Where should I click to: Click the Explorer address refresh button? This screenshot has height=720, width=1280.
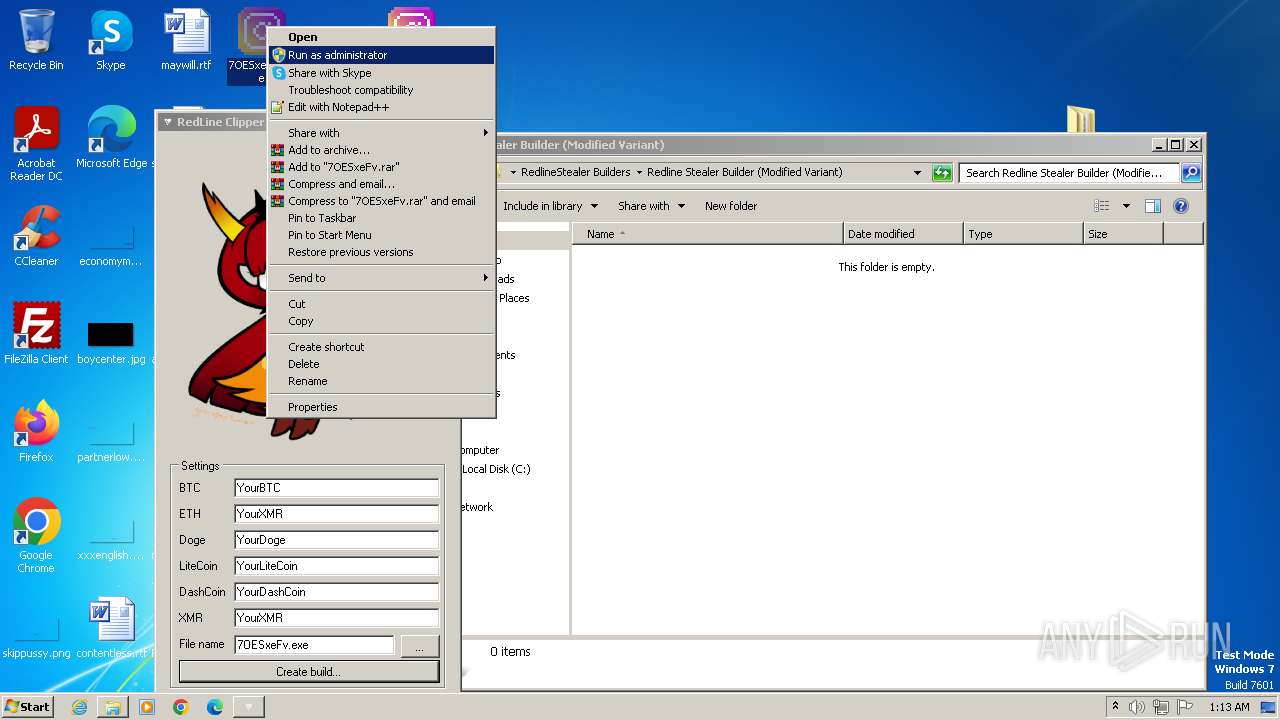click(x=942, y=173)
